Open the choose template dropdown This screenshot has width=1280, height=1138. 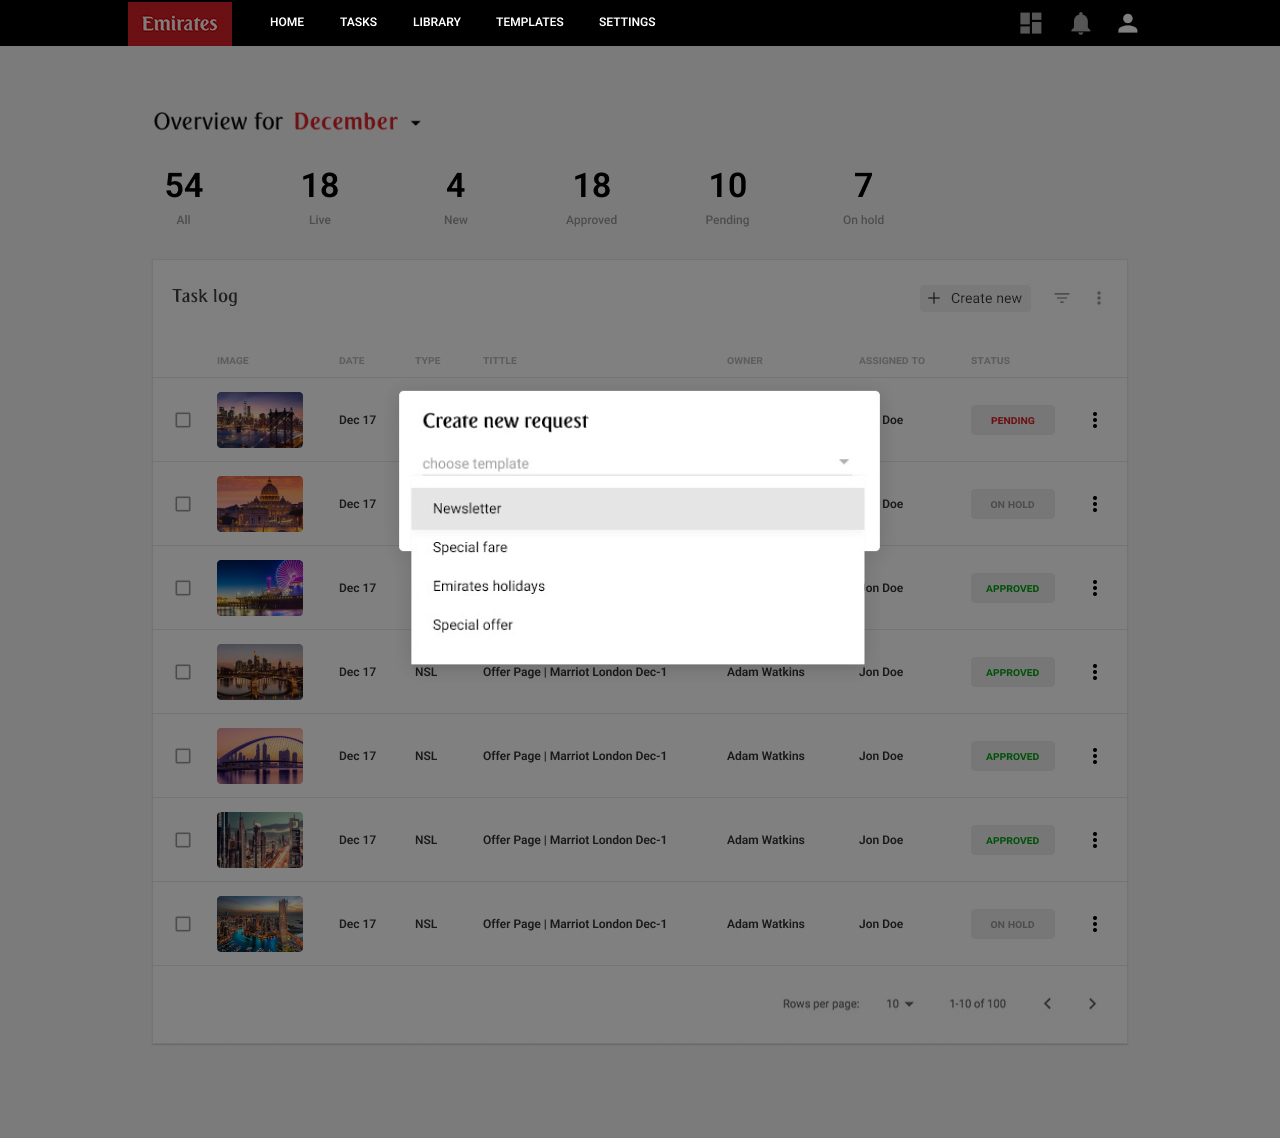(x=636, y=463)
